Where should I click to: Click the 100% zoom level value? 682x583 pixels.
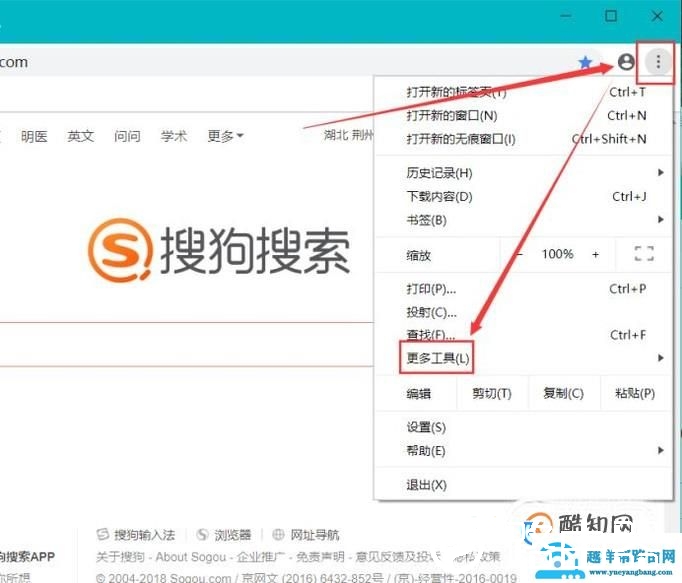coord(557,254)
